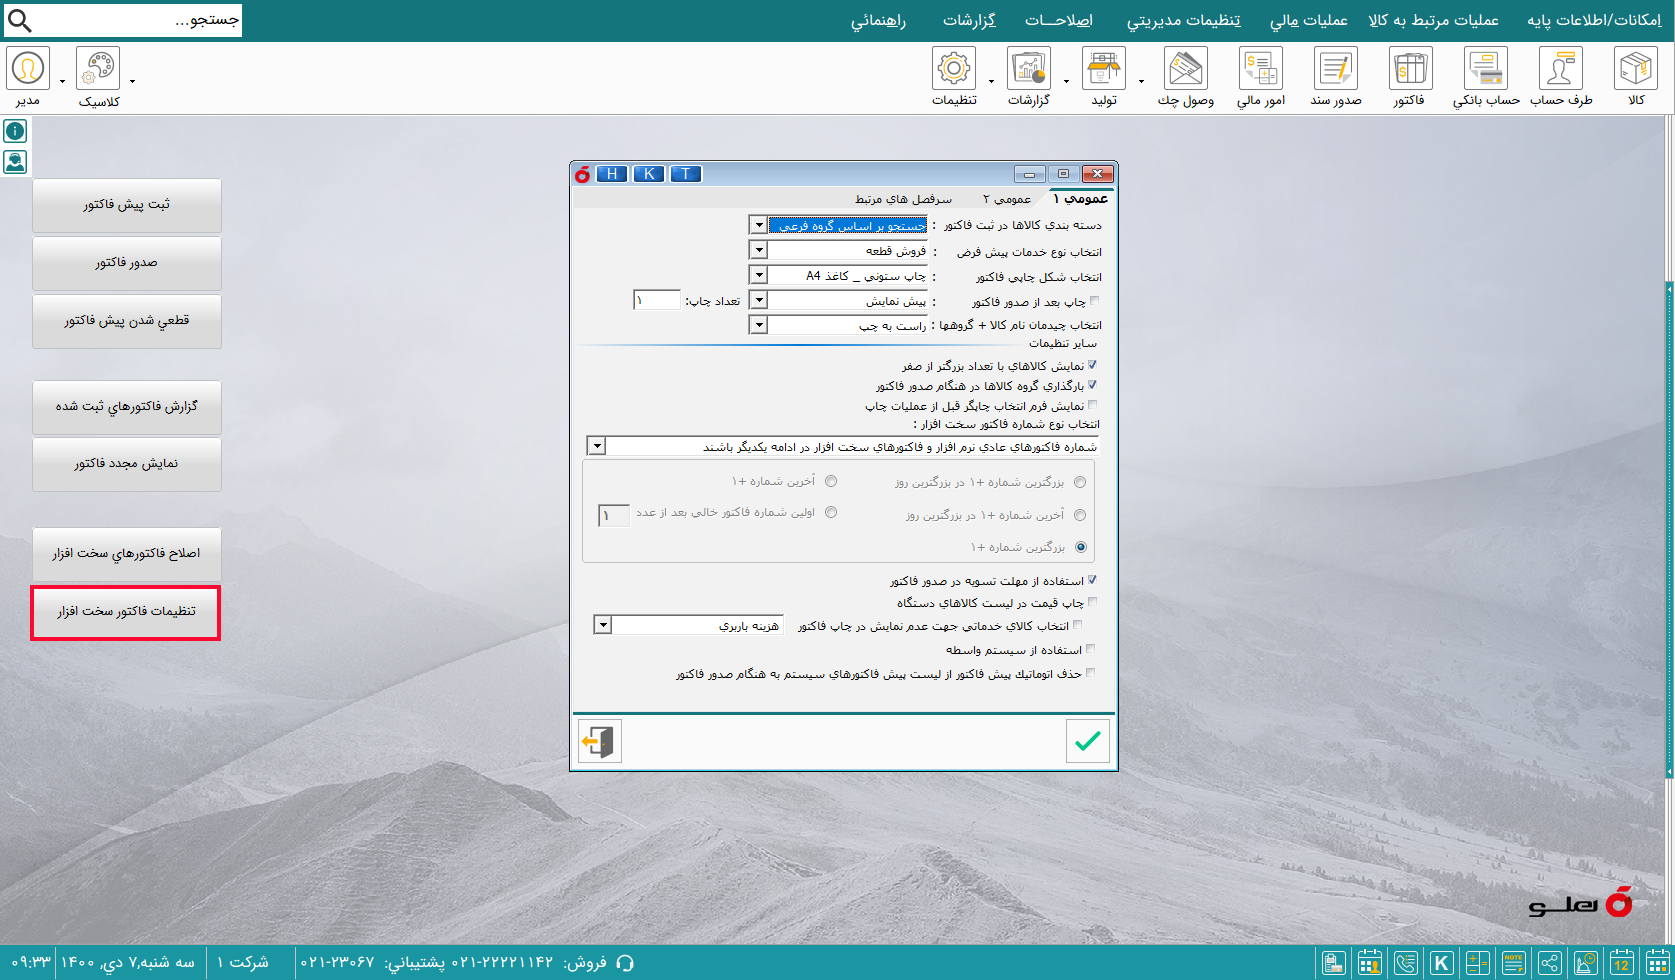Open the calendar with person icon
Screen dimensions: 1675x980
point(1369,963)
